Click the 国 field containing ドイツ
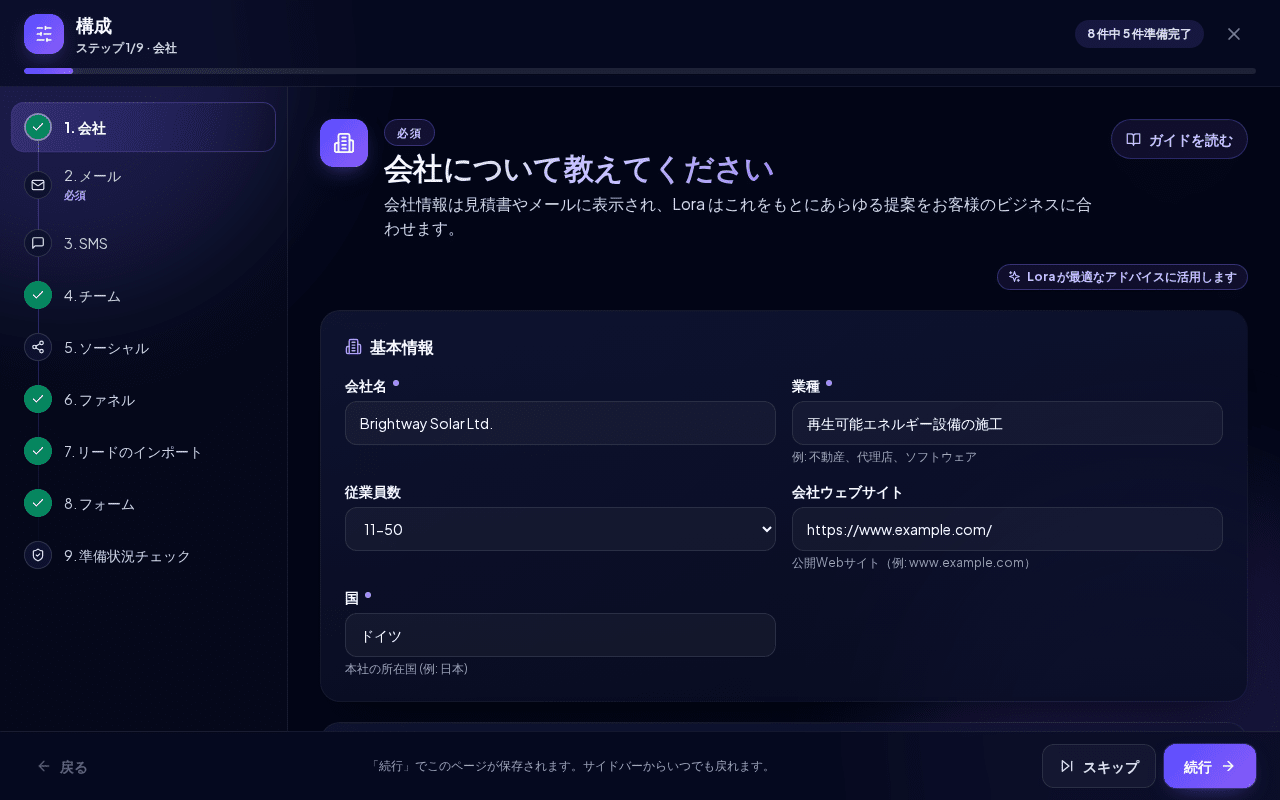1280x800 pixels. [x=560, y=635]
